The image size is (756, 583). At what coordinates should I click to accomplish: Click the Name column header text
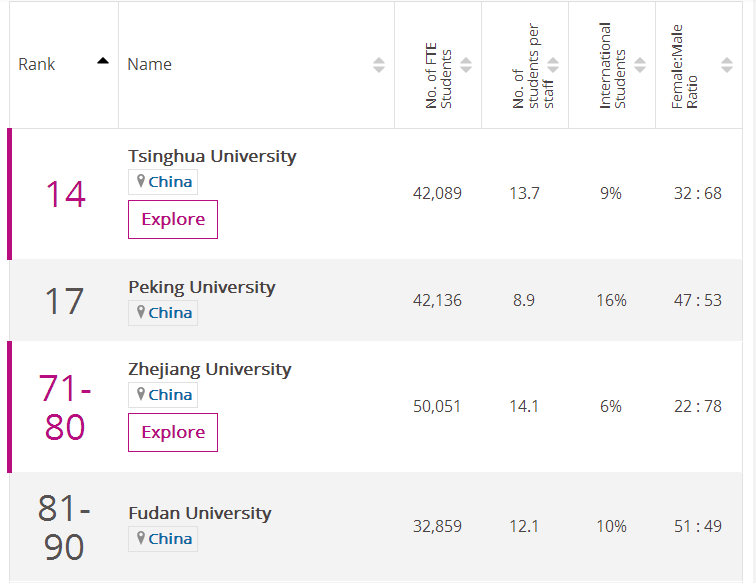[x=149, y=64]
